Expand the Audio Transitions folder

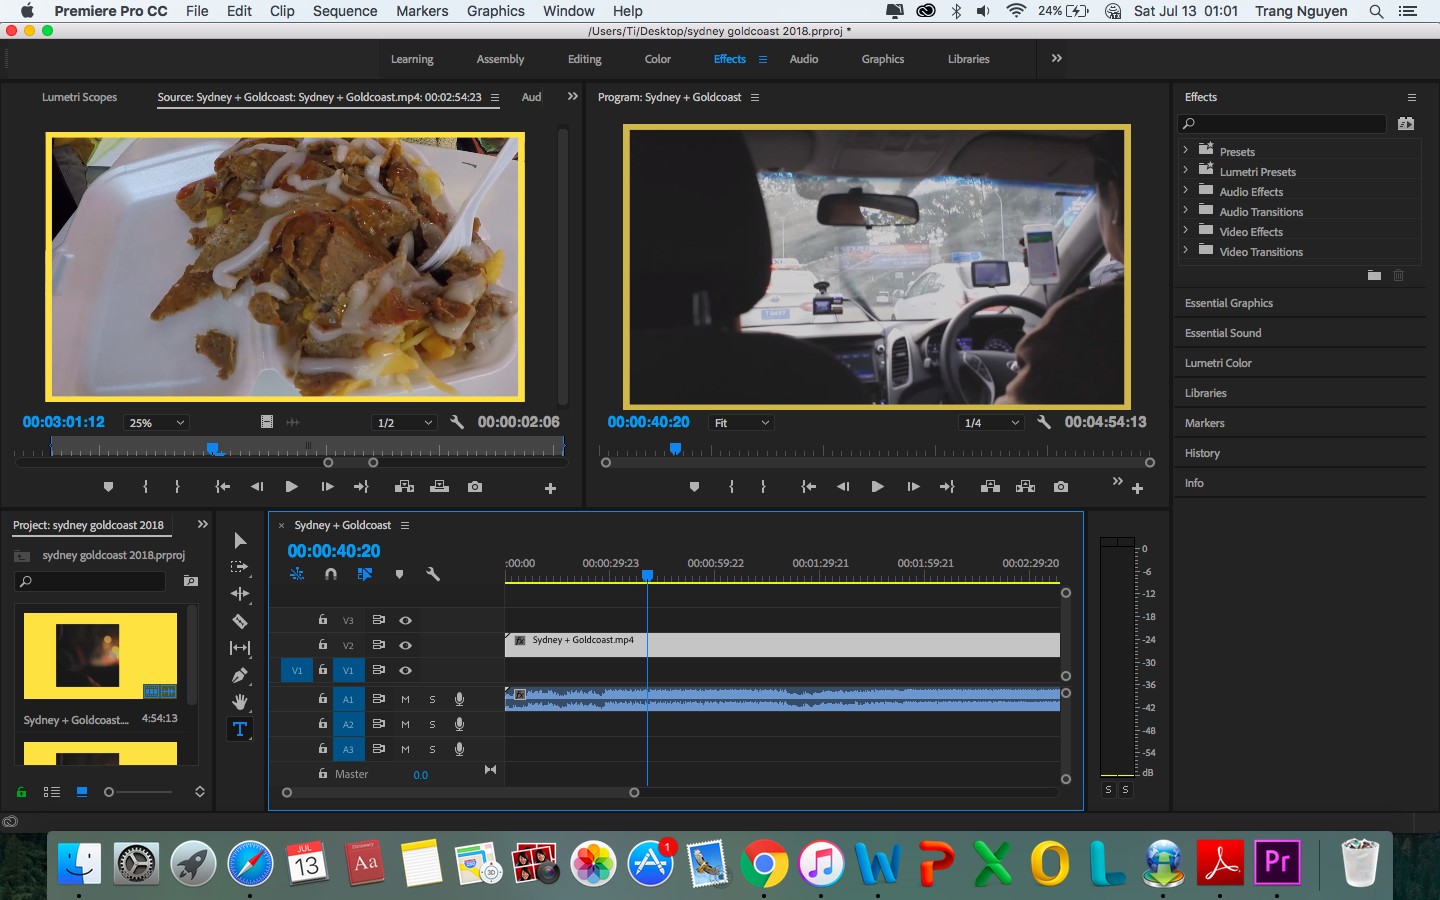[1186, 211]
